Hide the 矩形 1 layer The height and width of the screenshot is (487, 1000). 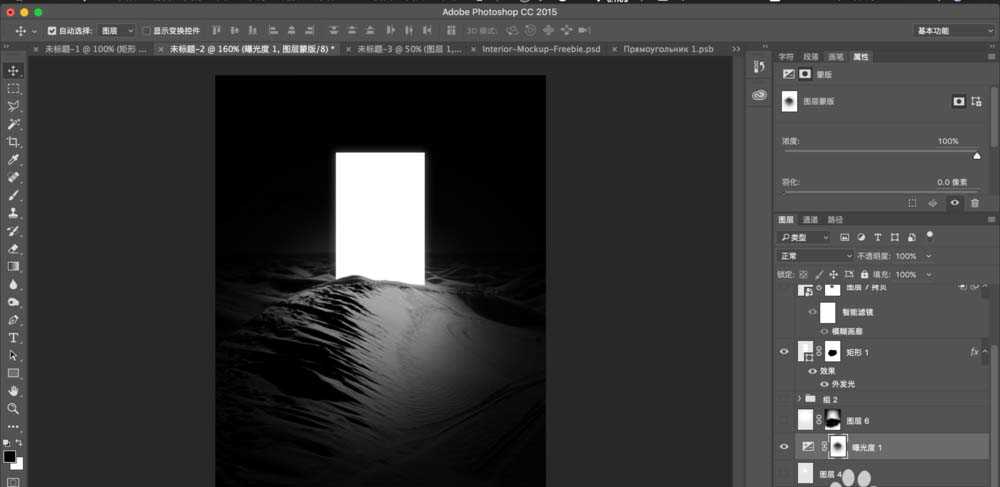pos(784,352)
